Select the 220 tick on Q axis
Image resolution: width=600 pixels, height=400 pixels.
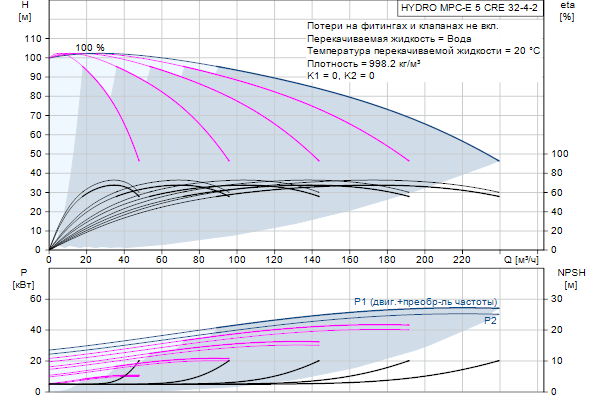(x=462, y=259)
